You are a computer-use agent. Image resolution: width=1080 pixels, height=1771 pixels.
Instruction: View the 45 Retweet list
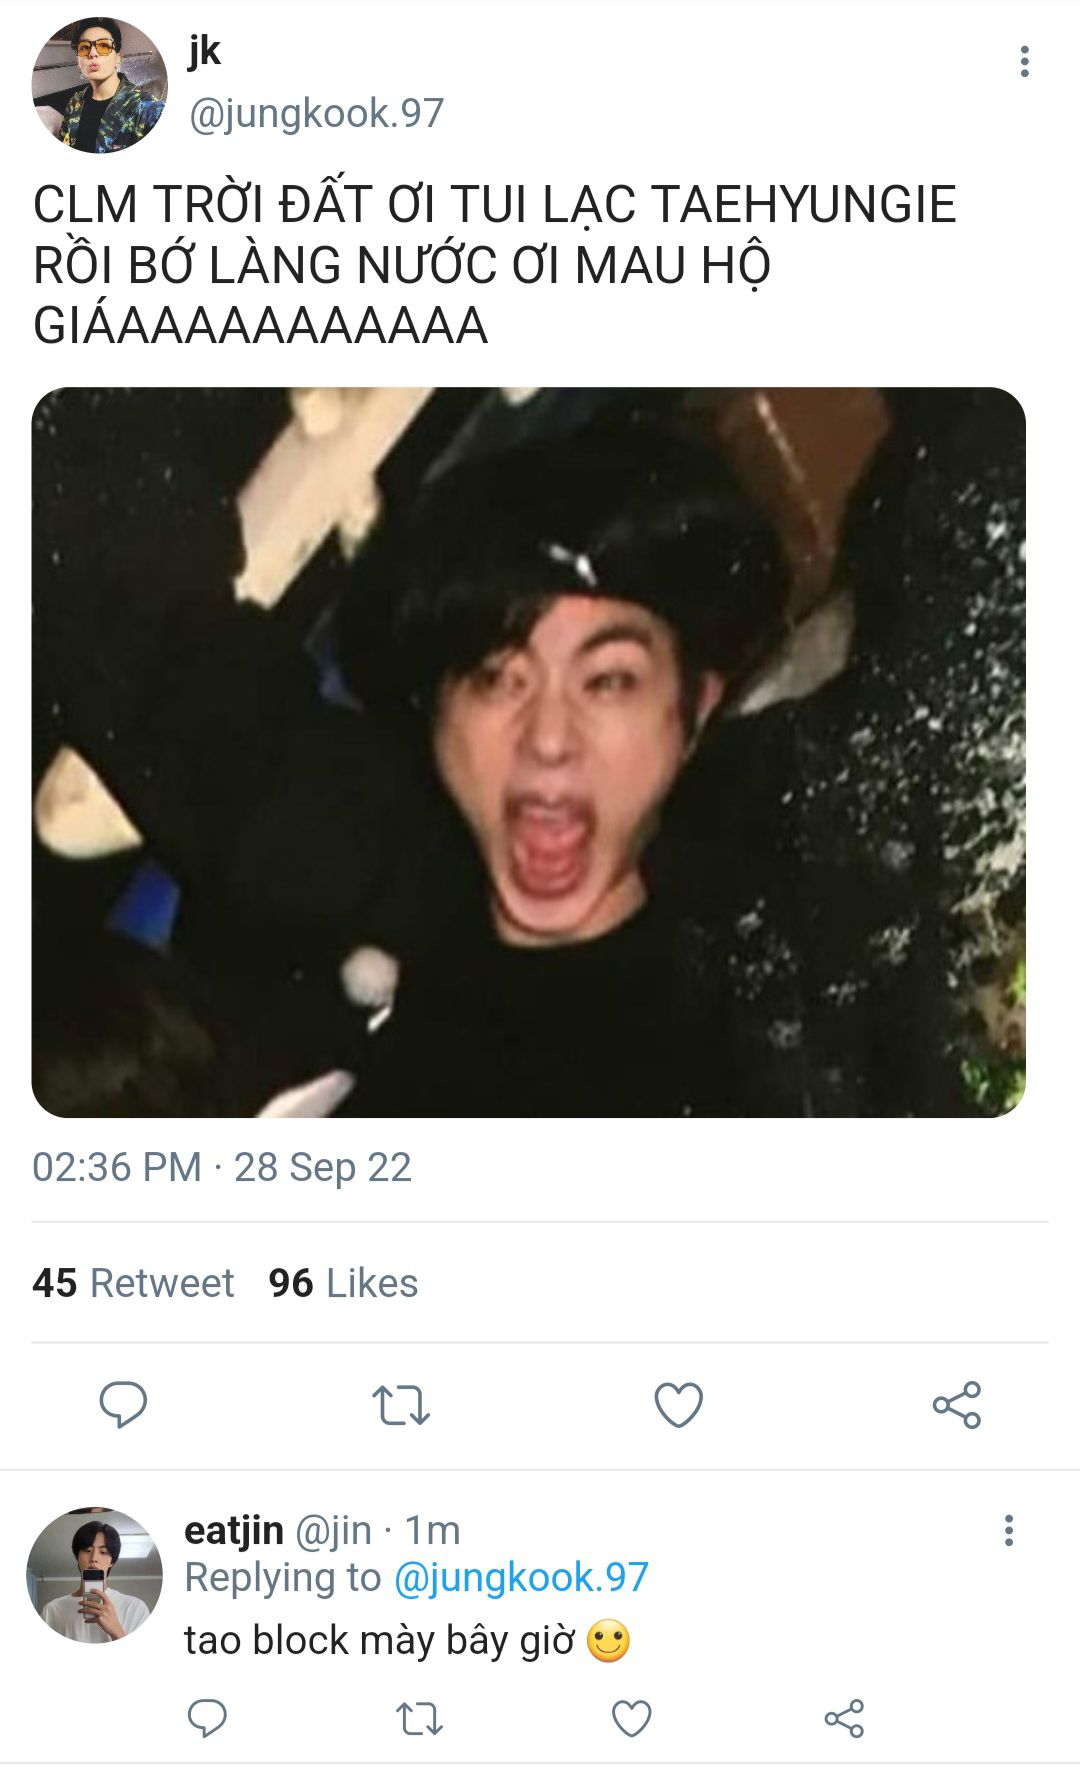point(133,1283)
